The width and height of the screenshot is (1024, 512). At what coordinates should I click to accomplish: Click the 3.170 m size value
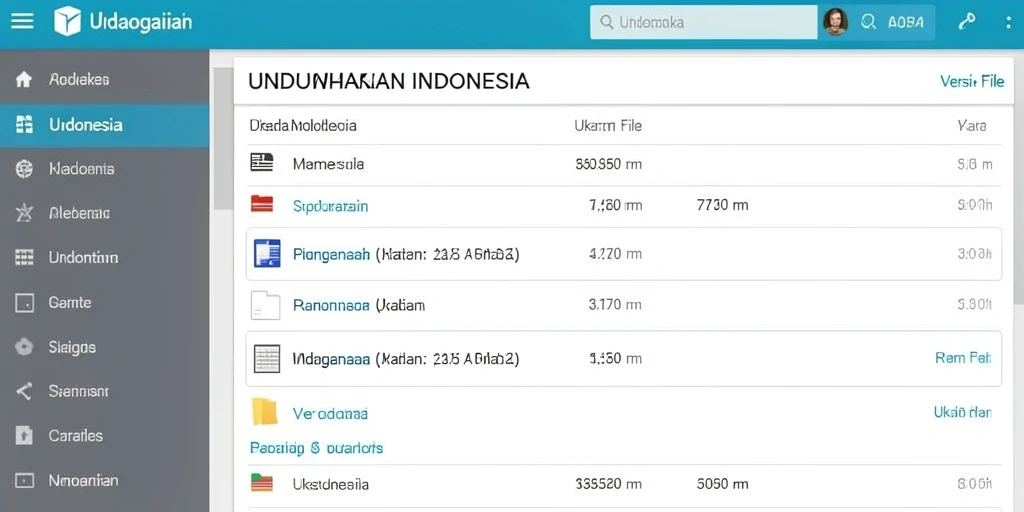point(615,304)
